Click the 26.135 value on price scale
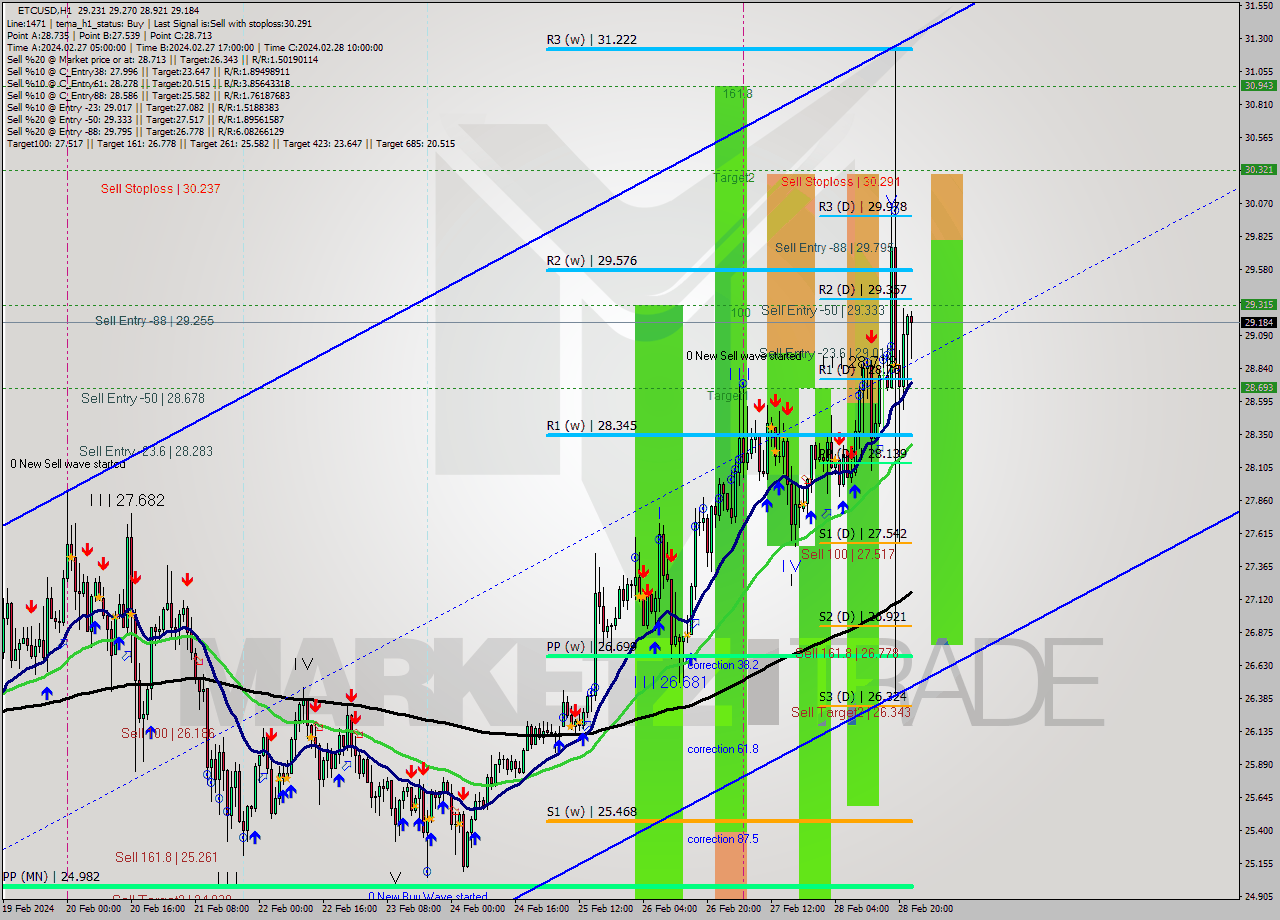1280x920 pixels. point(1258,731)
